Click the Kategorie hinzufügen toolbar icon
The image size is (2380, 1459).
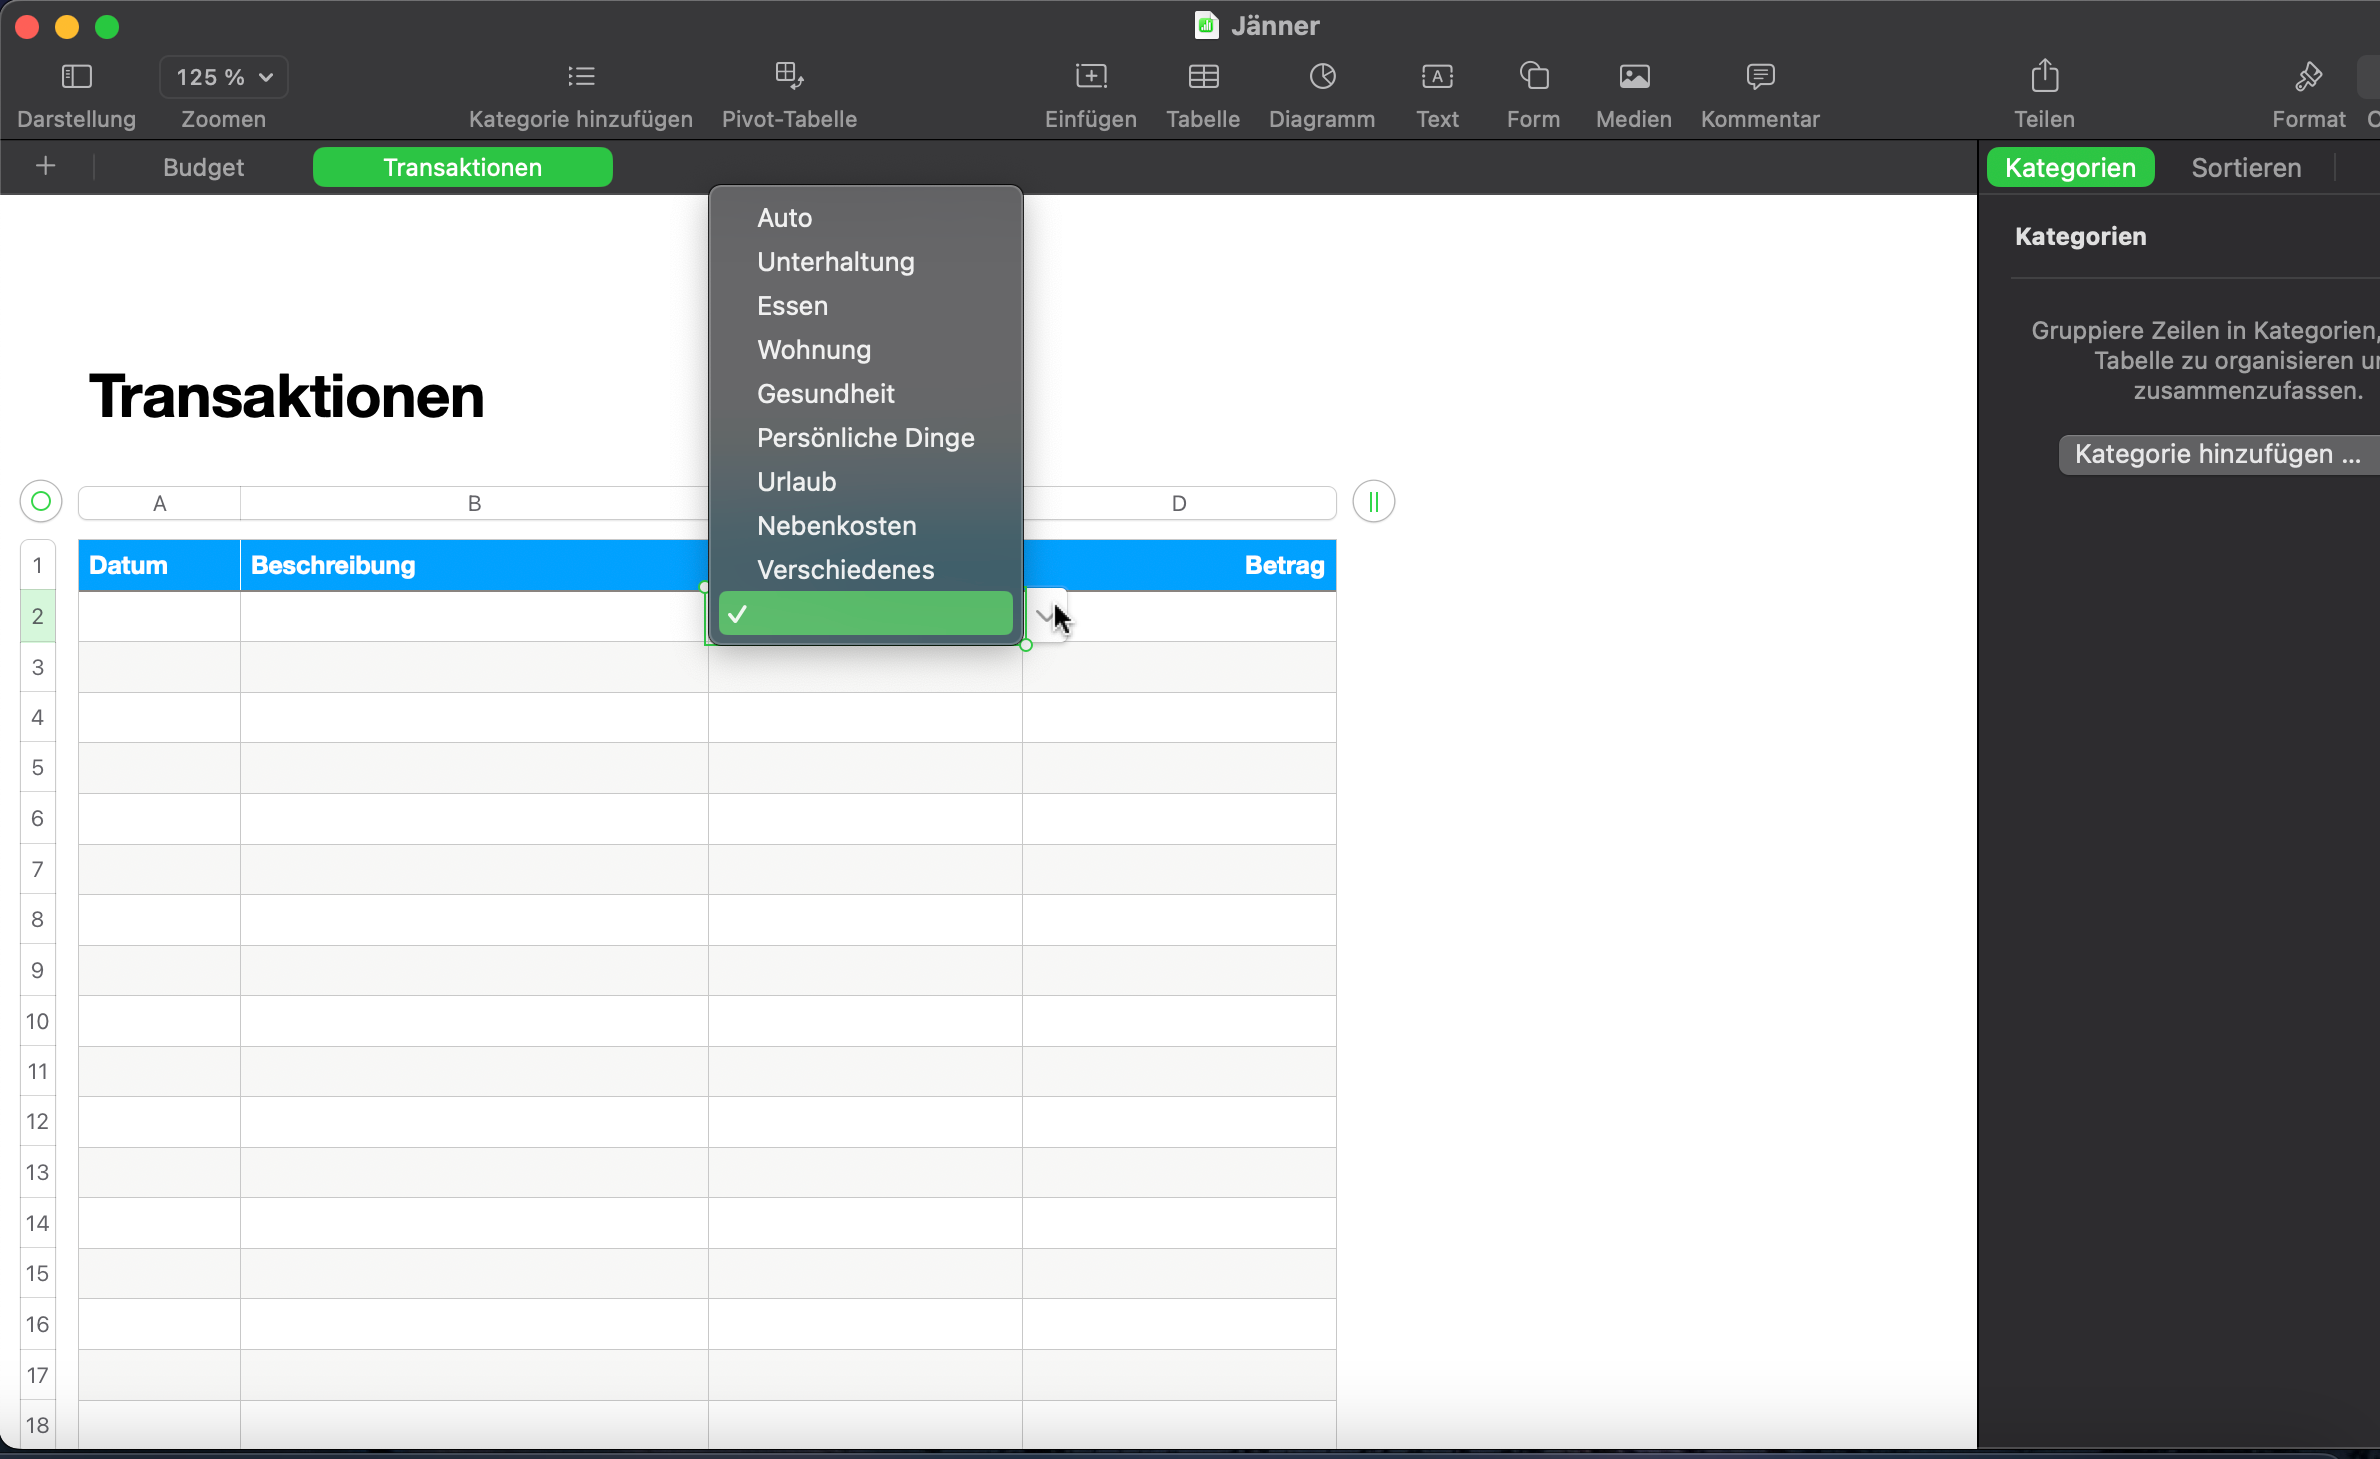[x=580, y=77]
